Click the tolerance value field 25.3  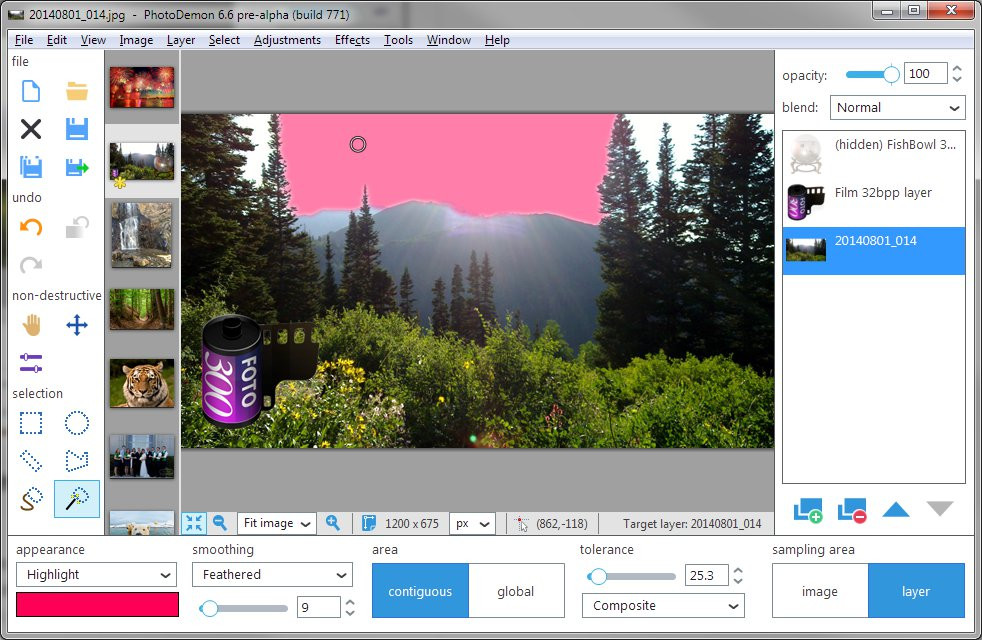706,575
